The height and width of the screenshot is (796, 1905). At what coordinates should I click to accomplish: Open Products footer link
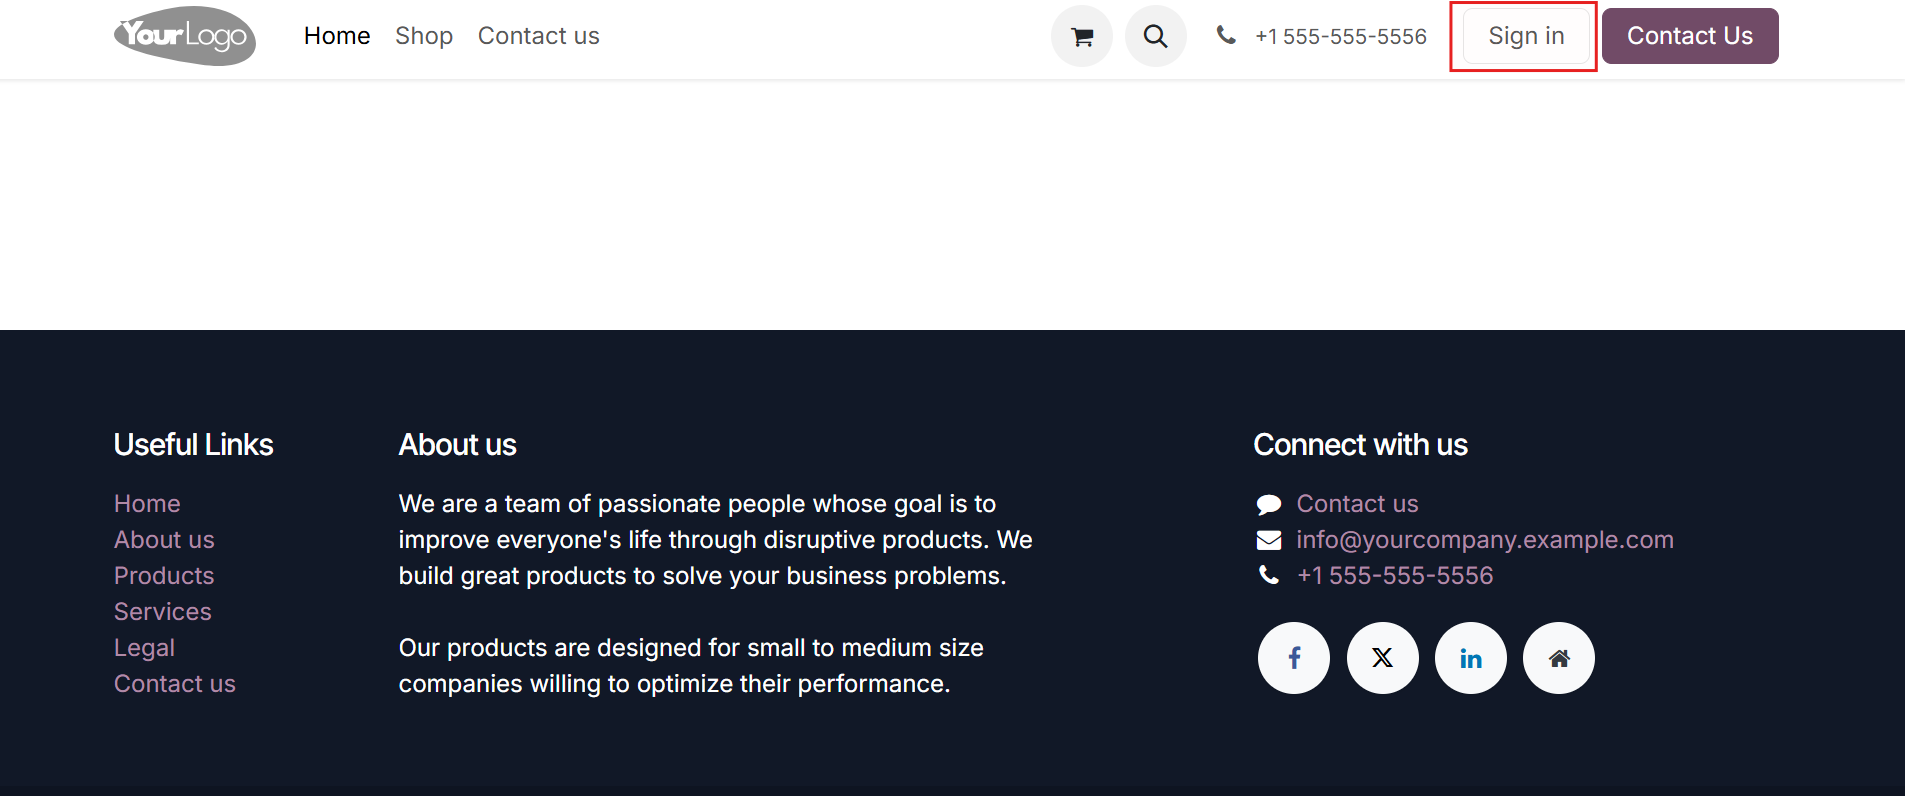[x=164, y=576]
